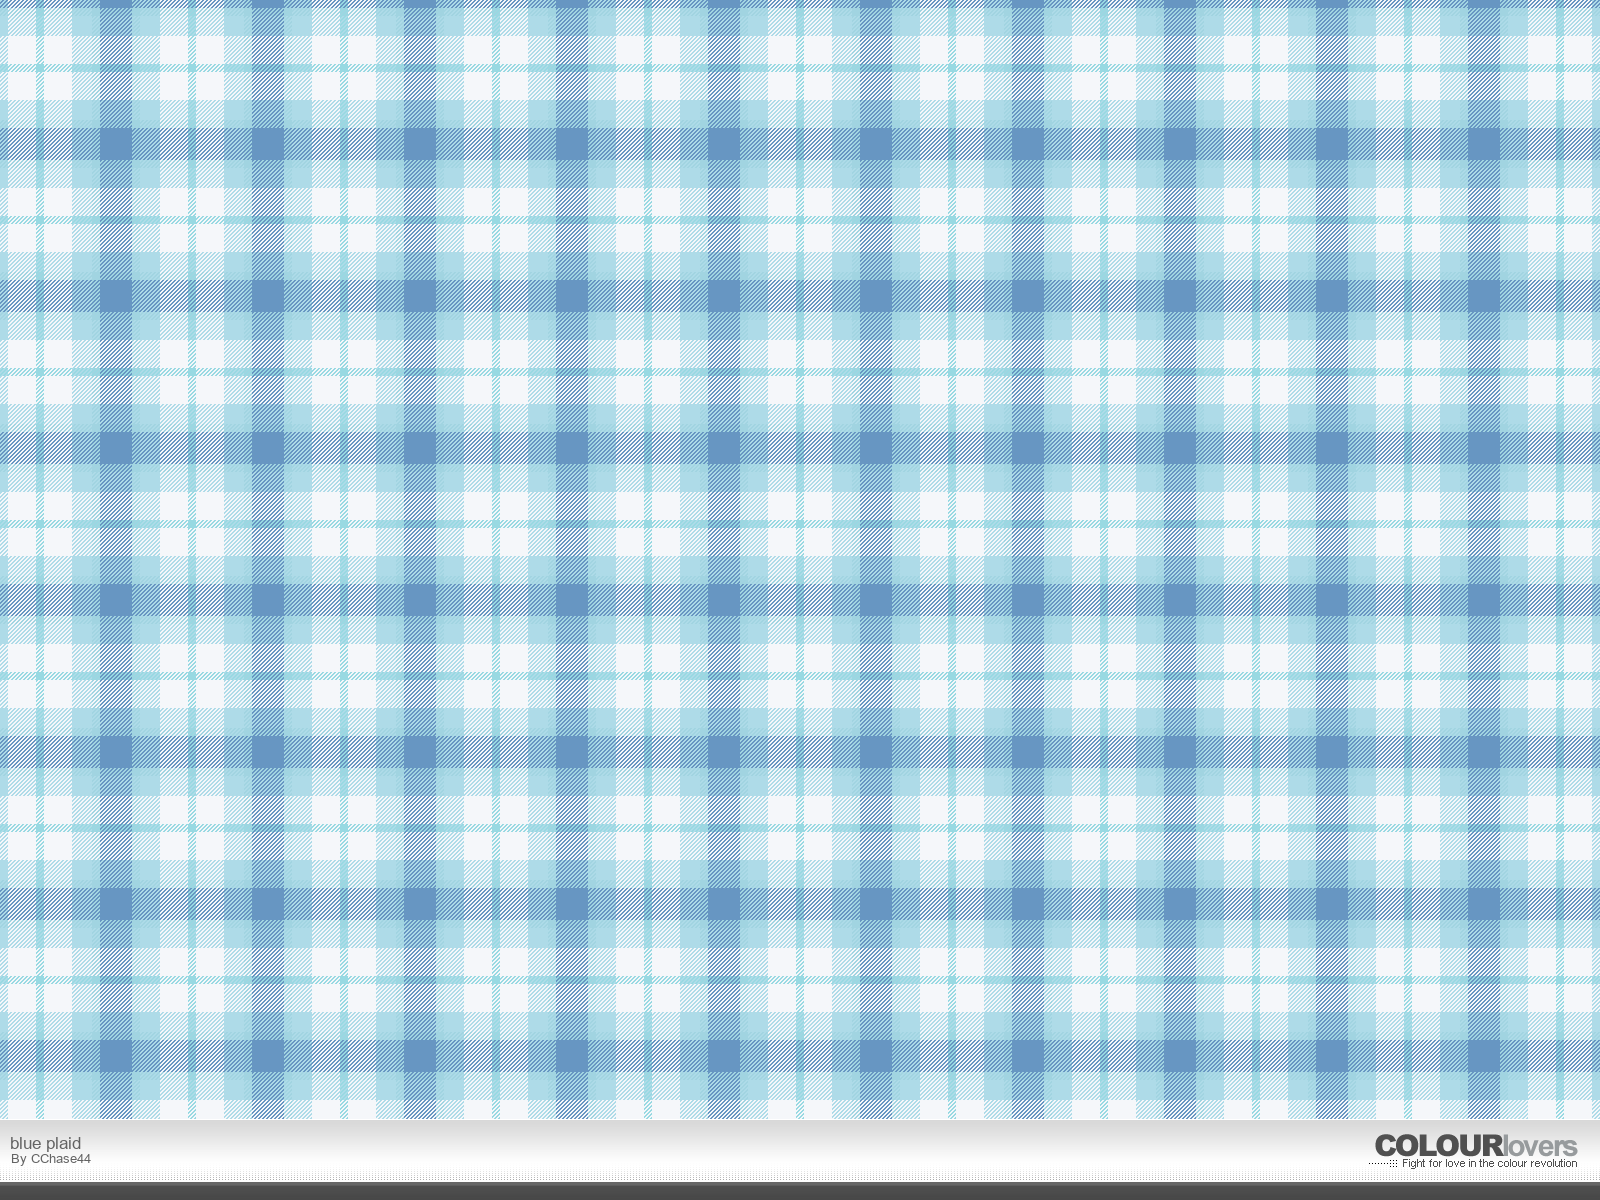This screenshot has width=1600, height=1200.
Task: Click the bold COLOUR word in logo
Action: coord(1438,1145)
